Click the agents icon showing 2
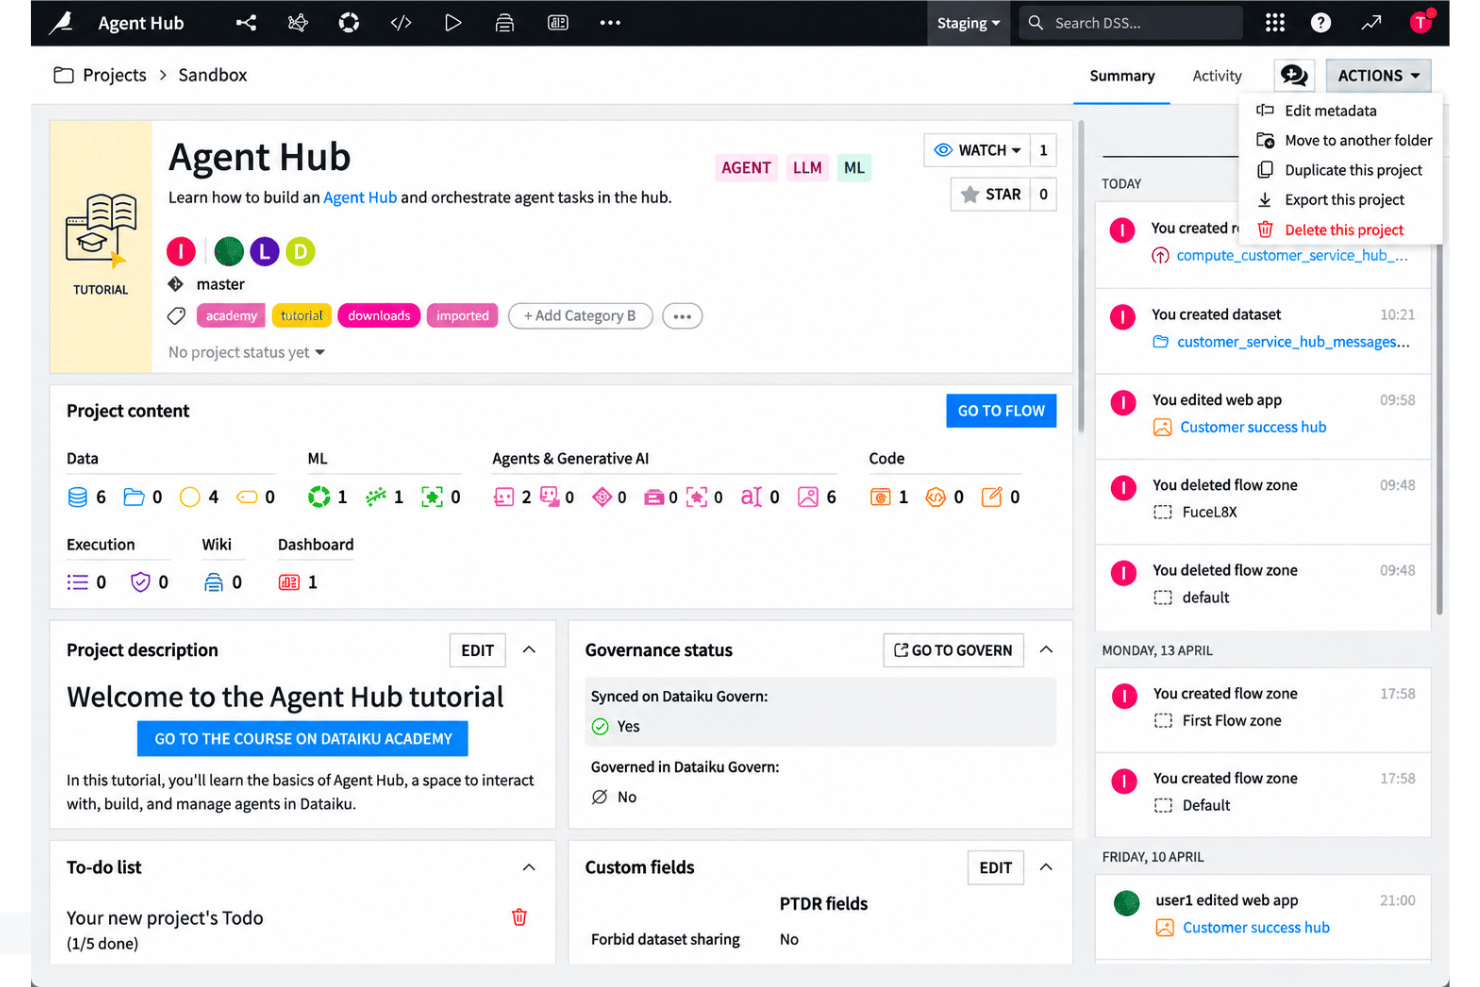Screen dimensions: 1480x987 click(x=504, y=497)
